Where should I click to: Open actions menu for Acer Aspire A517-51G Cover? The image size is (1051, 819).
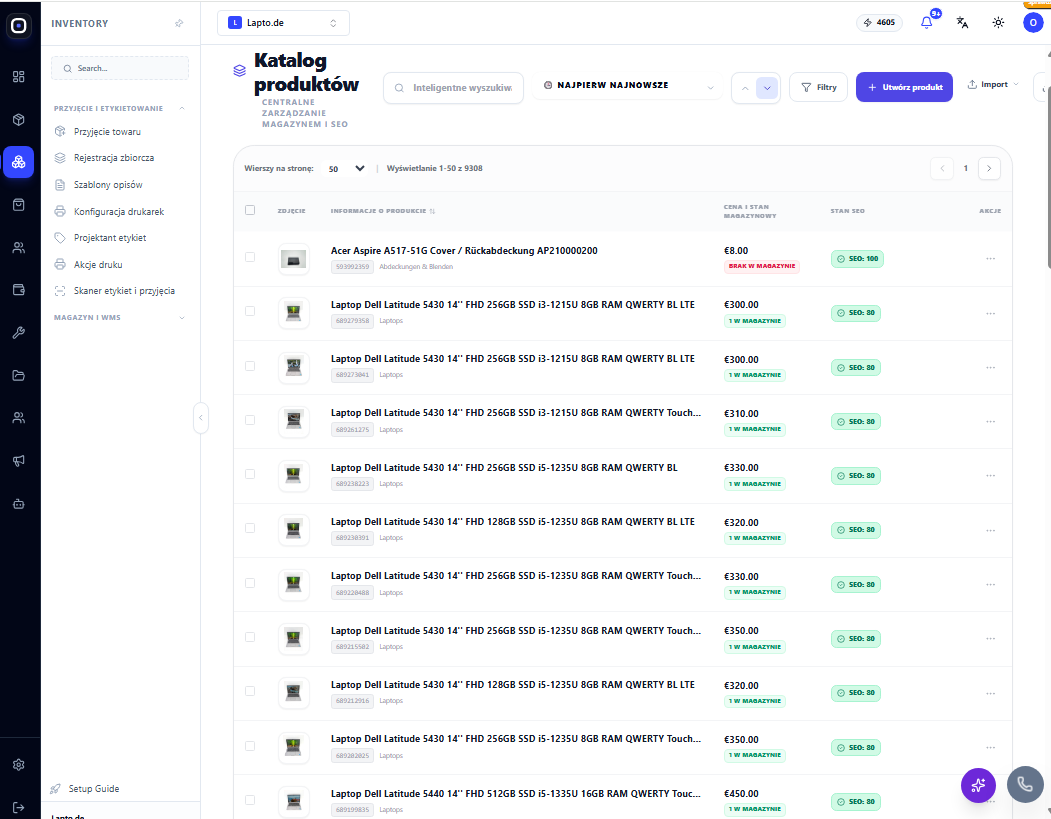click(990, 259)
